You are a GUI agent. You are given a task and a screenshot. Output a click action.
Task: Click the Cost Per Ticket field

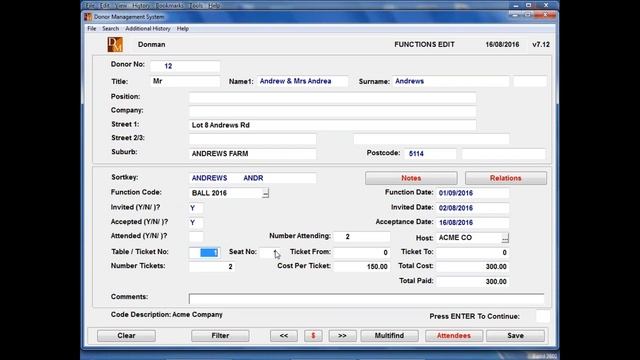362,267
